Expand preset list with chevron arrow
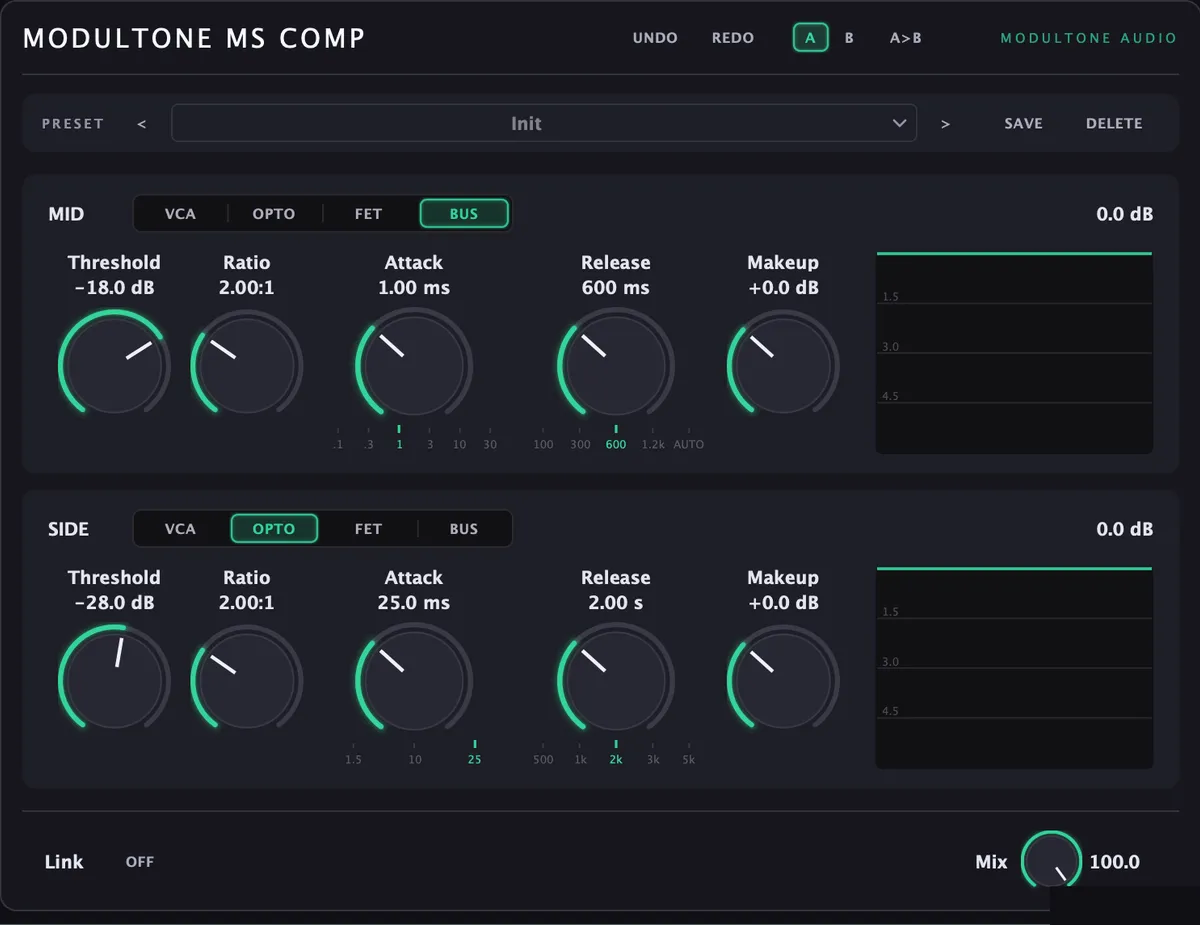Viewport: 1200px width, 925px height. 898,123
